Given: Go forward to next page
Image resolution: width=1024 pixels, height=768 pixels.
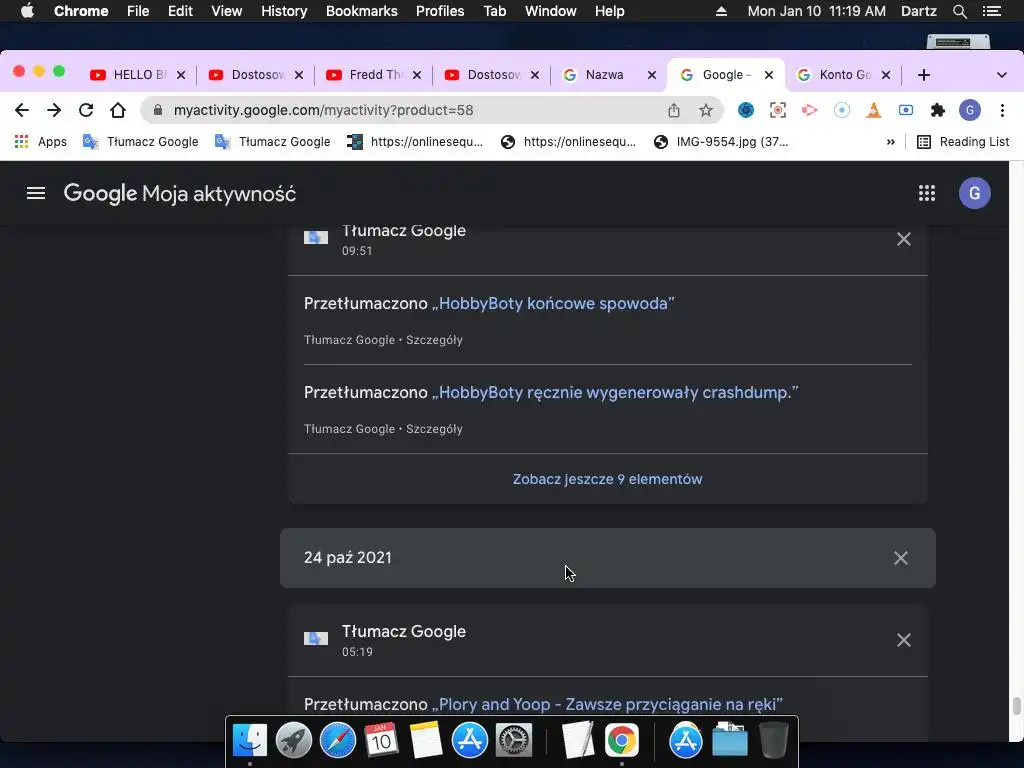Looking at the screenshot, I should [x=54, y=110].
